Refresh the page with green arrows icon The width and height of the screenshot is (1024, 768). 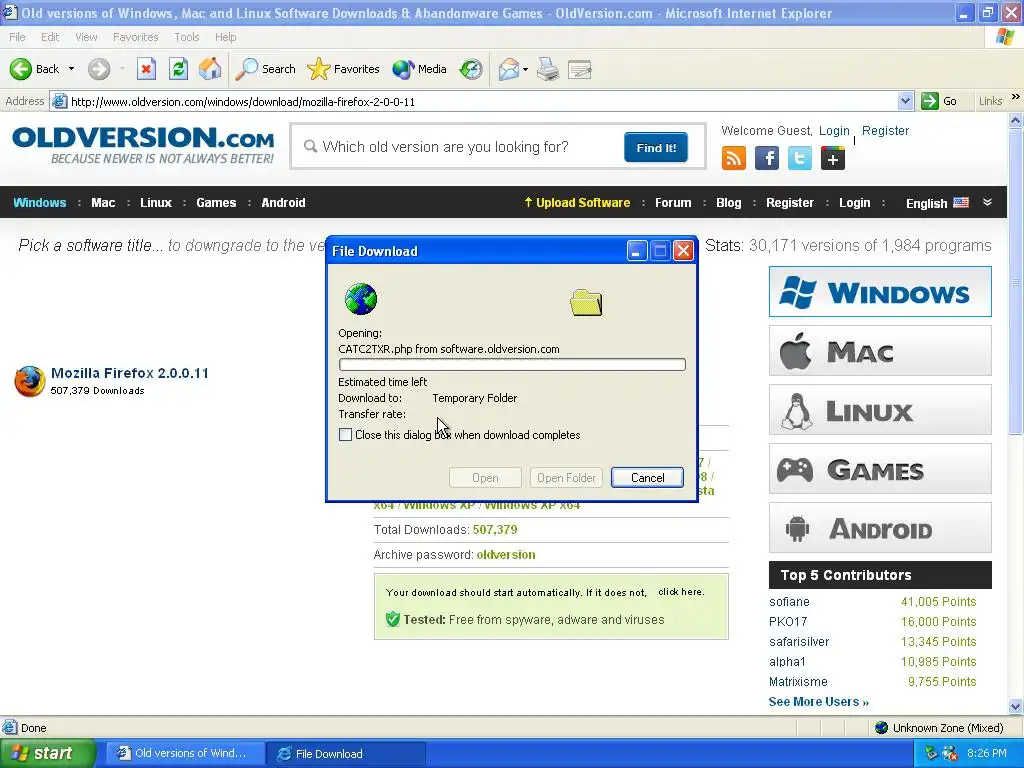click(178, 69)
